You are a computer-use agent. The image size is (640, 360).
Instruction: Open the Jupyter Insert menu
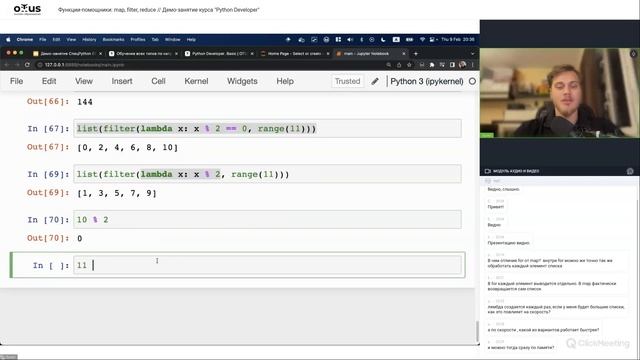(122, 81)
